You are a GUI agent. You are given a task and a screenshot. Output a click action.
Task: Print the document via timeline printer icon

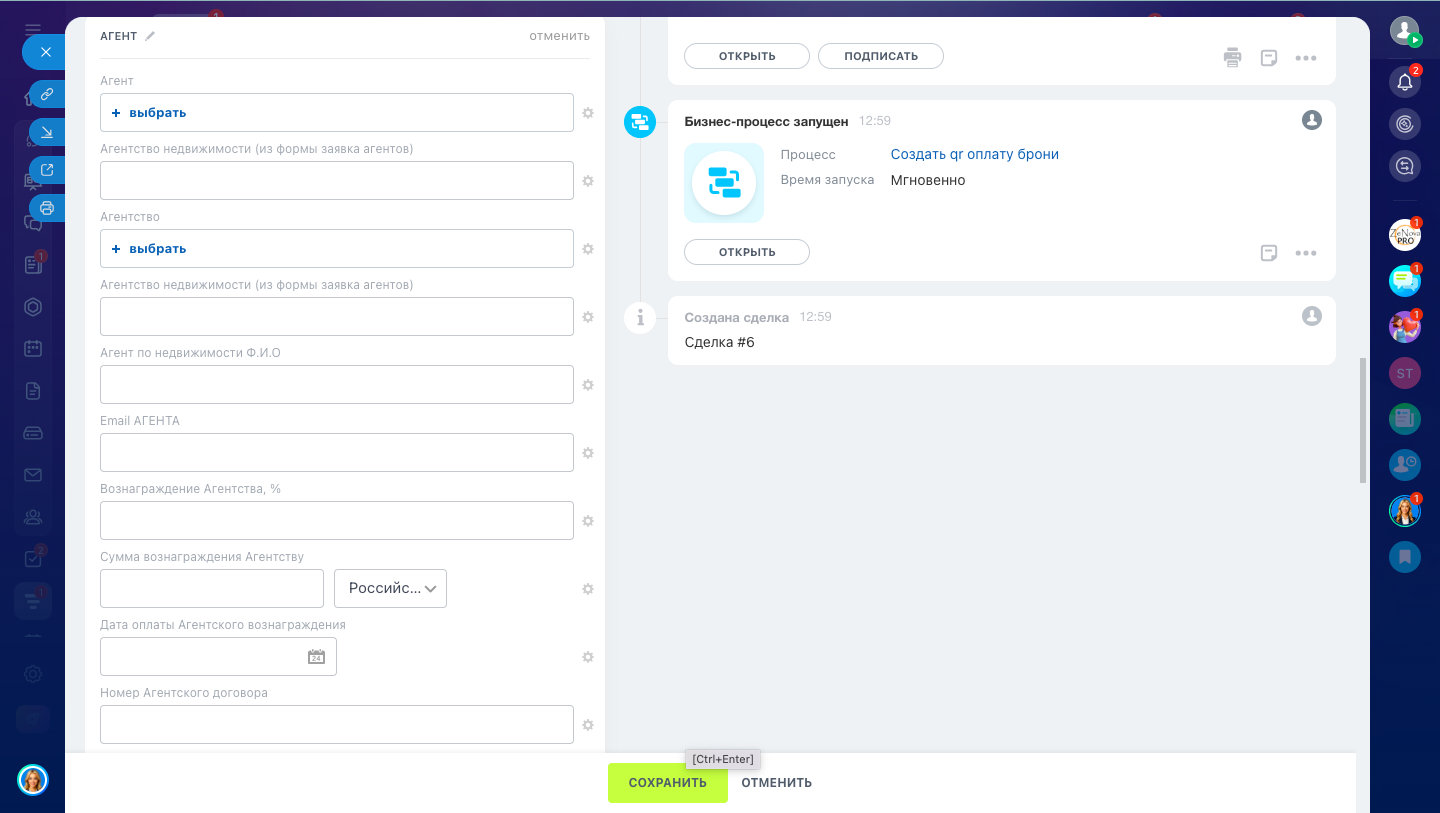(x=1232, y=57)
